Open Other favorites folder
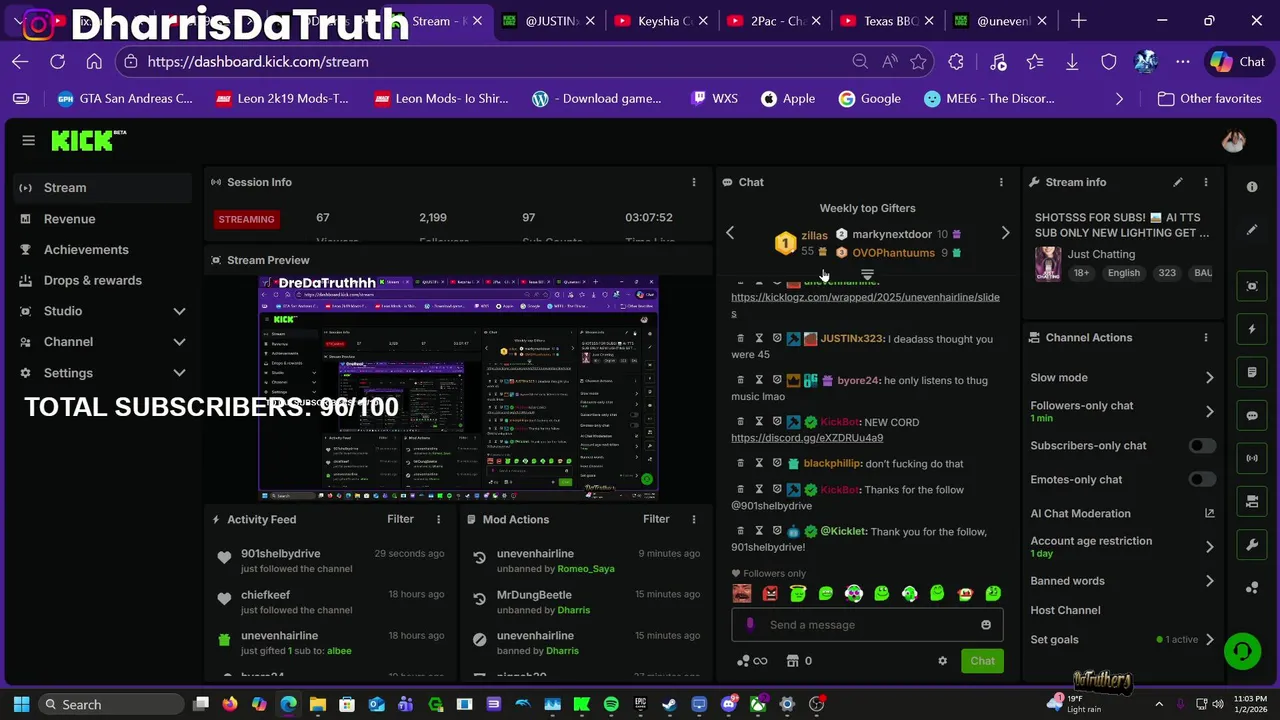The image size is (1280, 720). click(1209, 99)
